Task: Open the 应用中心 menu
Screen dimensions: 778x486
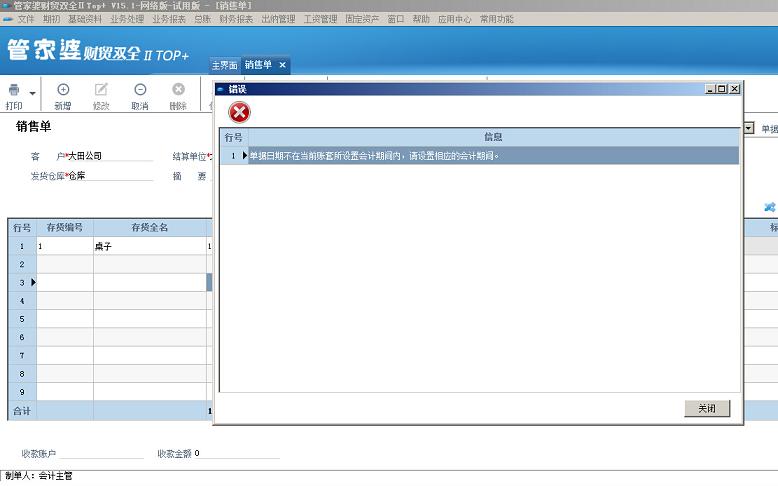Action: point(454,19)
